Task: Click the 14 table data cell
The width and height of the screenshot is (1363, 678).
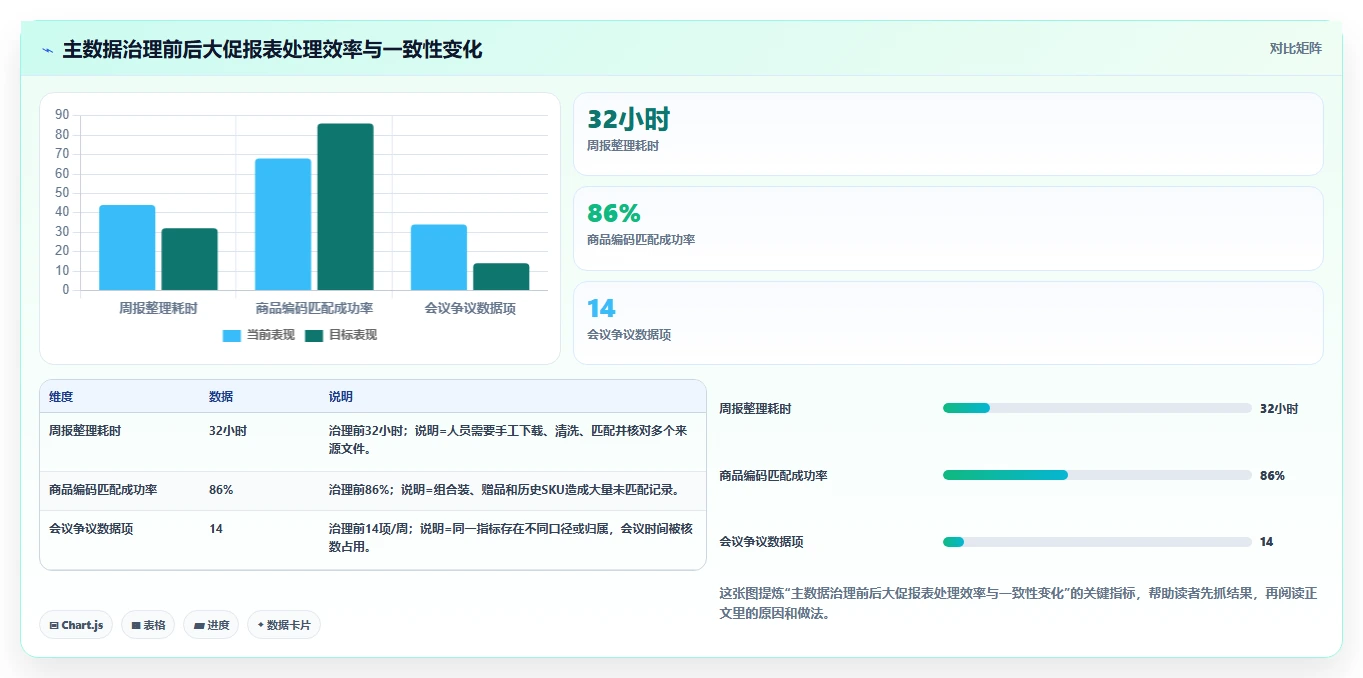Action: tap(216, 529)
